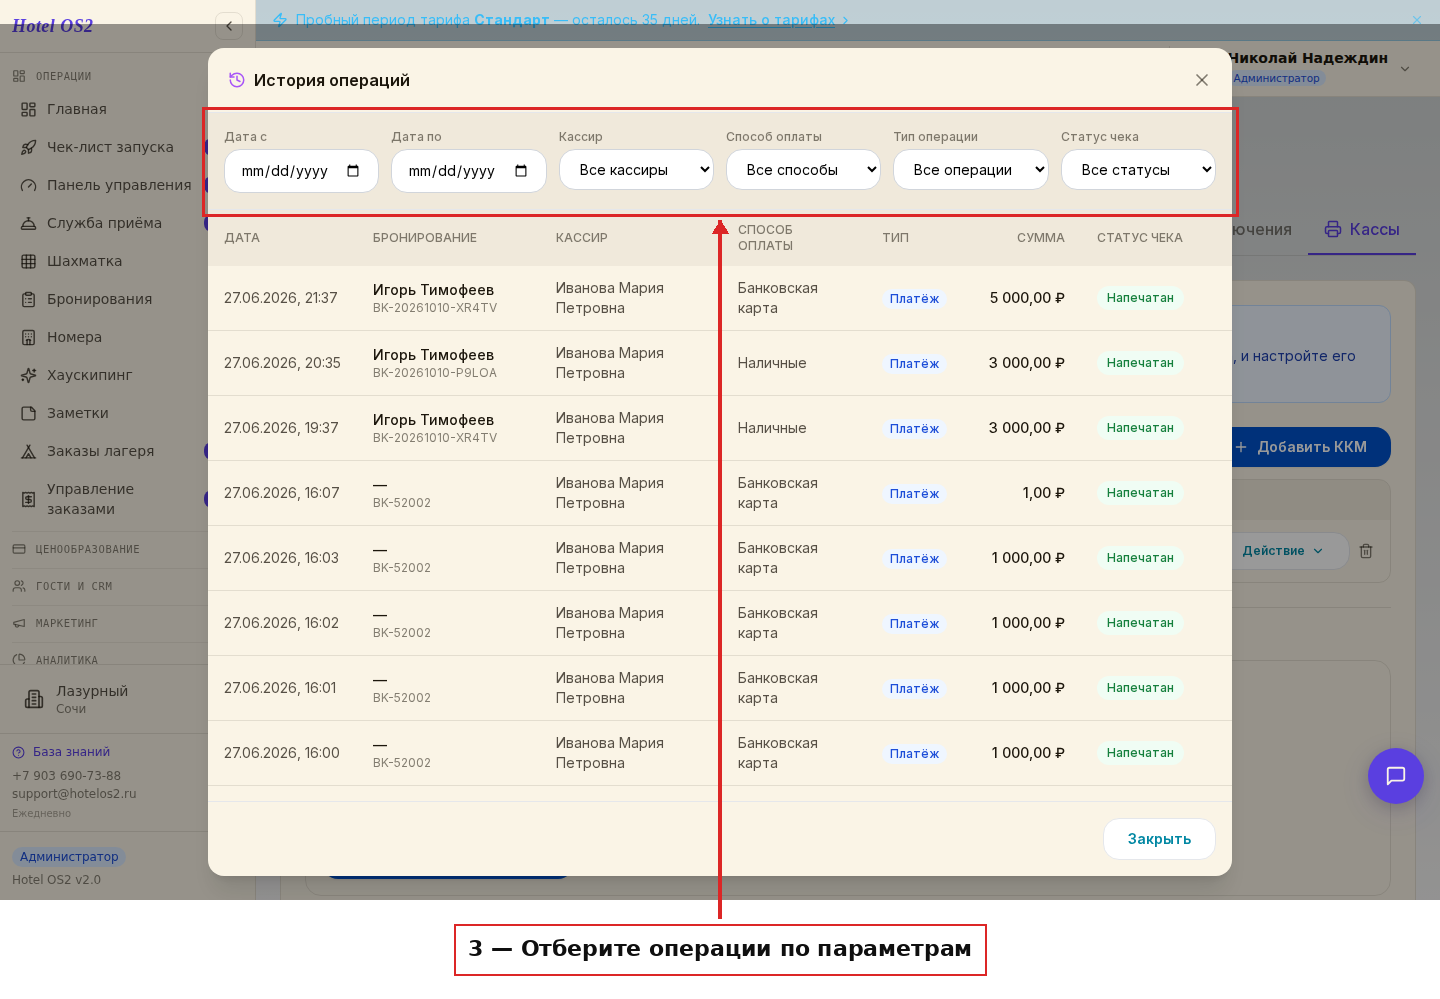The image size is (1440, 999).
Task: Open the chat support bubble
Action: coord(1396,776)
